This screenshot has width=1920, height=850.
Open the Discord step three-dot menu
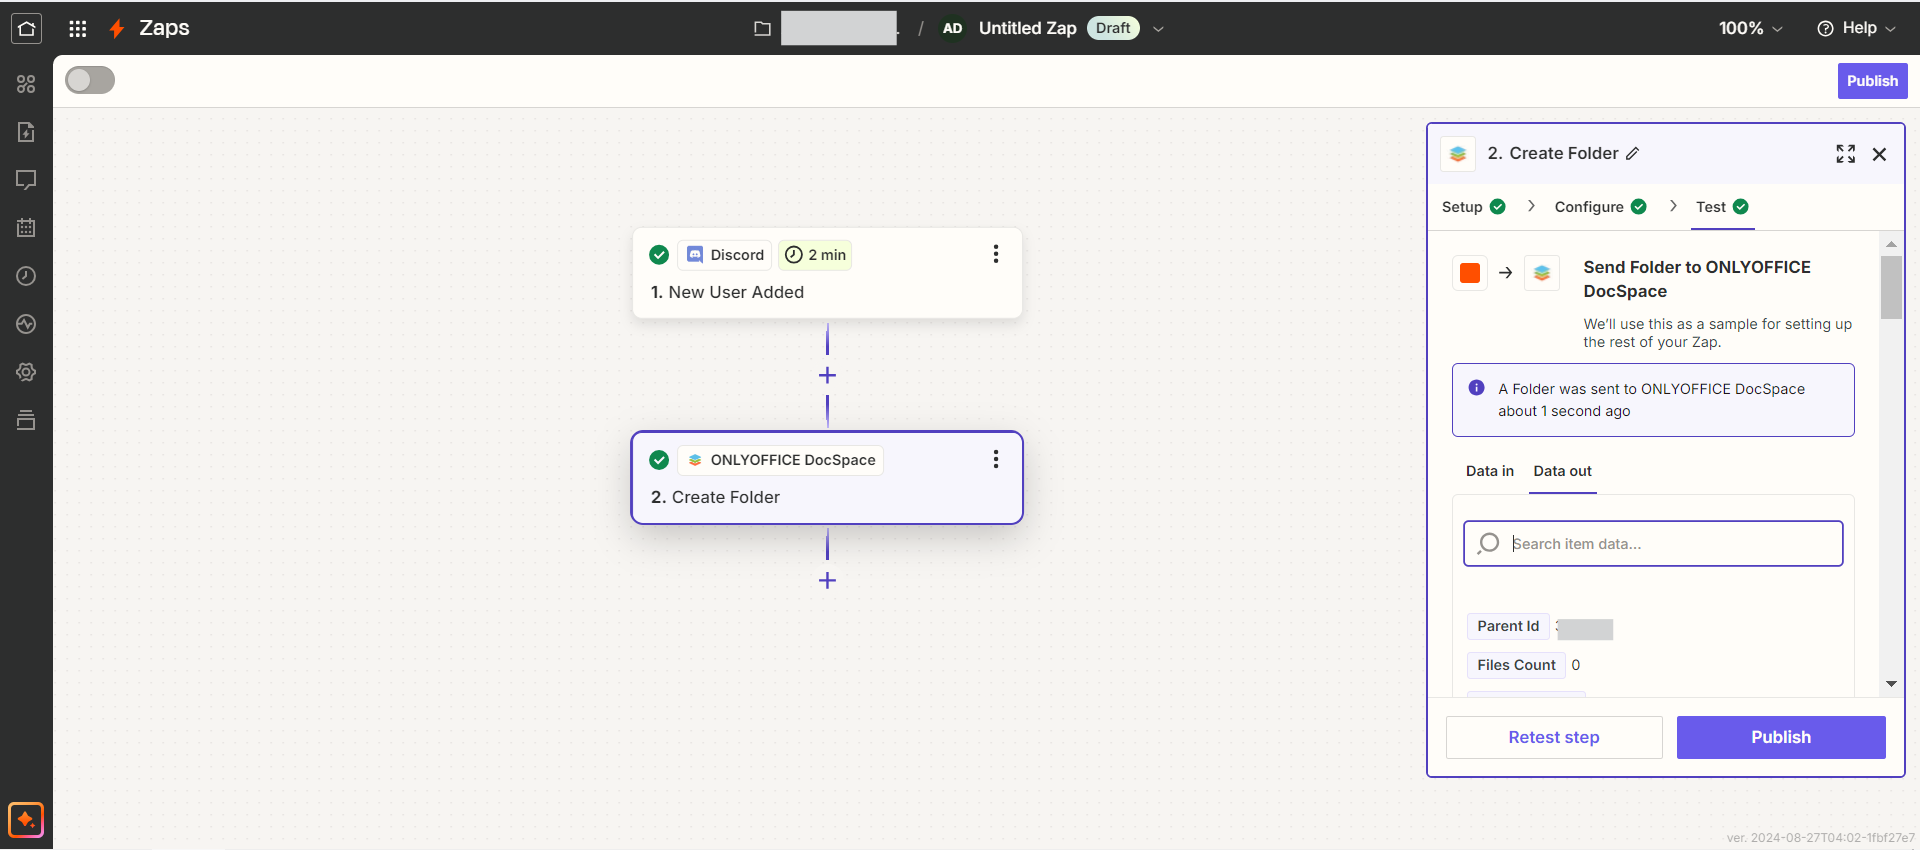click(x=995, y=254)
